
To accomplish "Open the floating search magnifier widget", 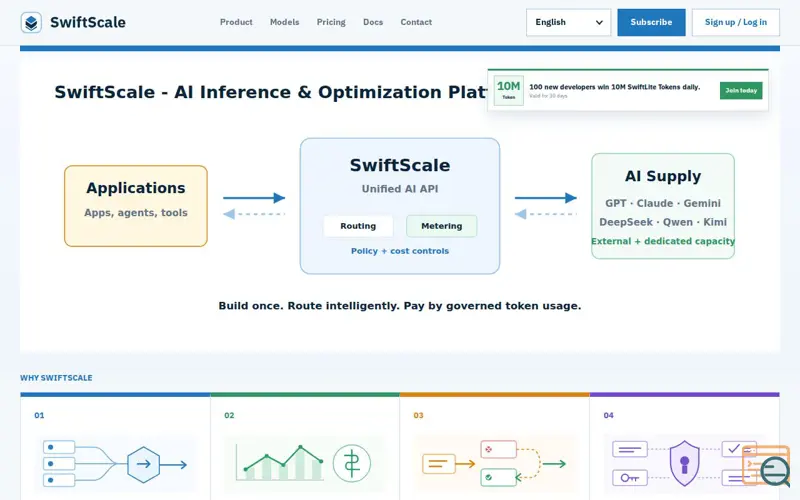I will 767,465.
